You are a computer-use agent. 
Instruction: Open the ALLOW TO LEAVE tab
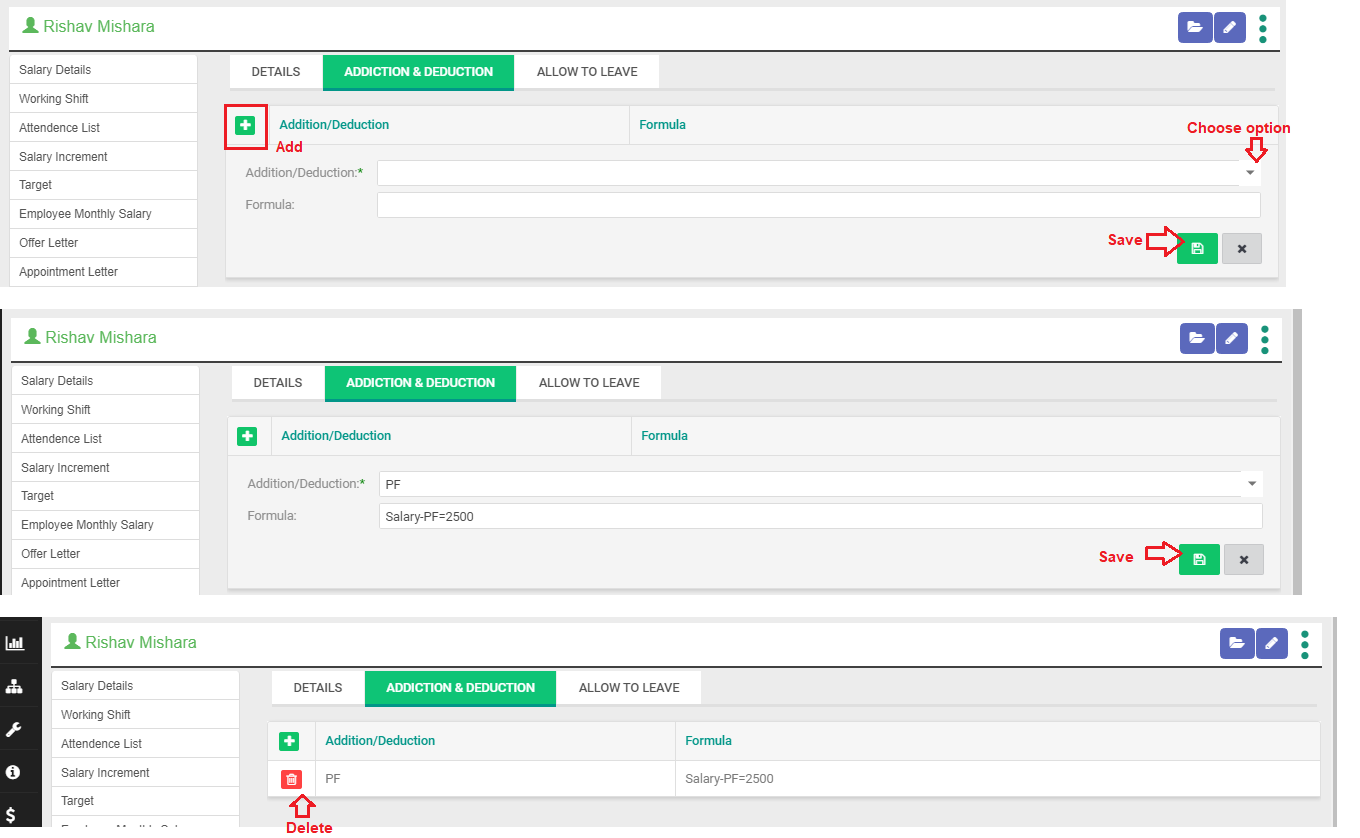(586, 71)
